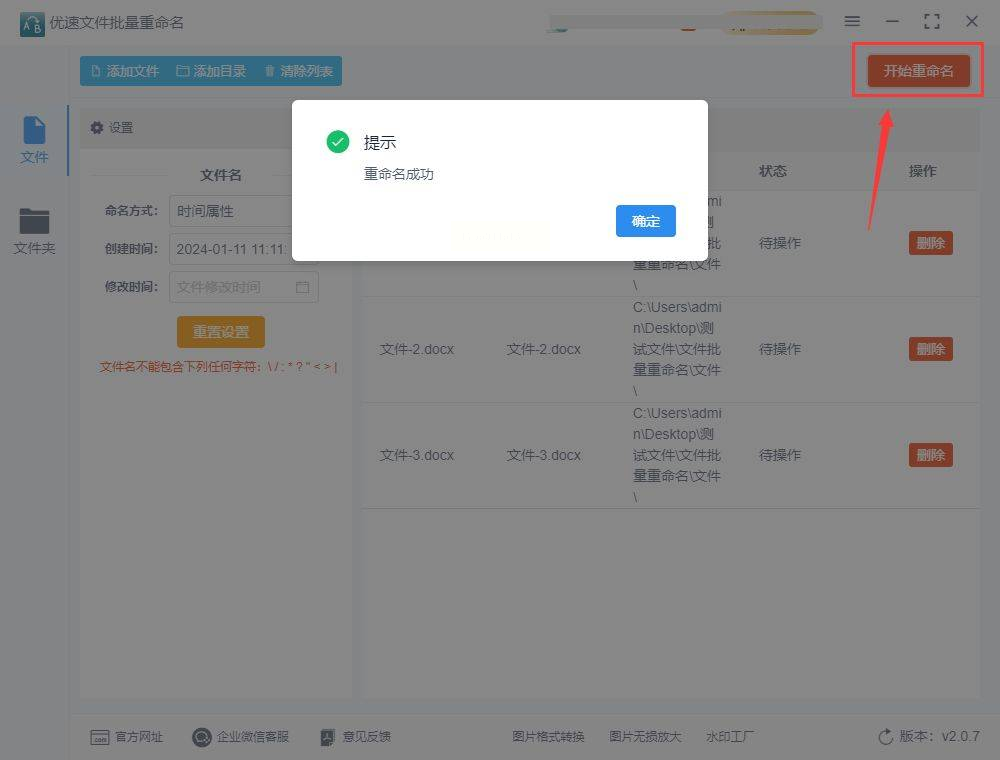The image size is (1000, 760).
Task: Clear the list with 清除列表
Action: tap(298, 71)
